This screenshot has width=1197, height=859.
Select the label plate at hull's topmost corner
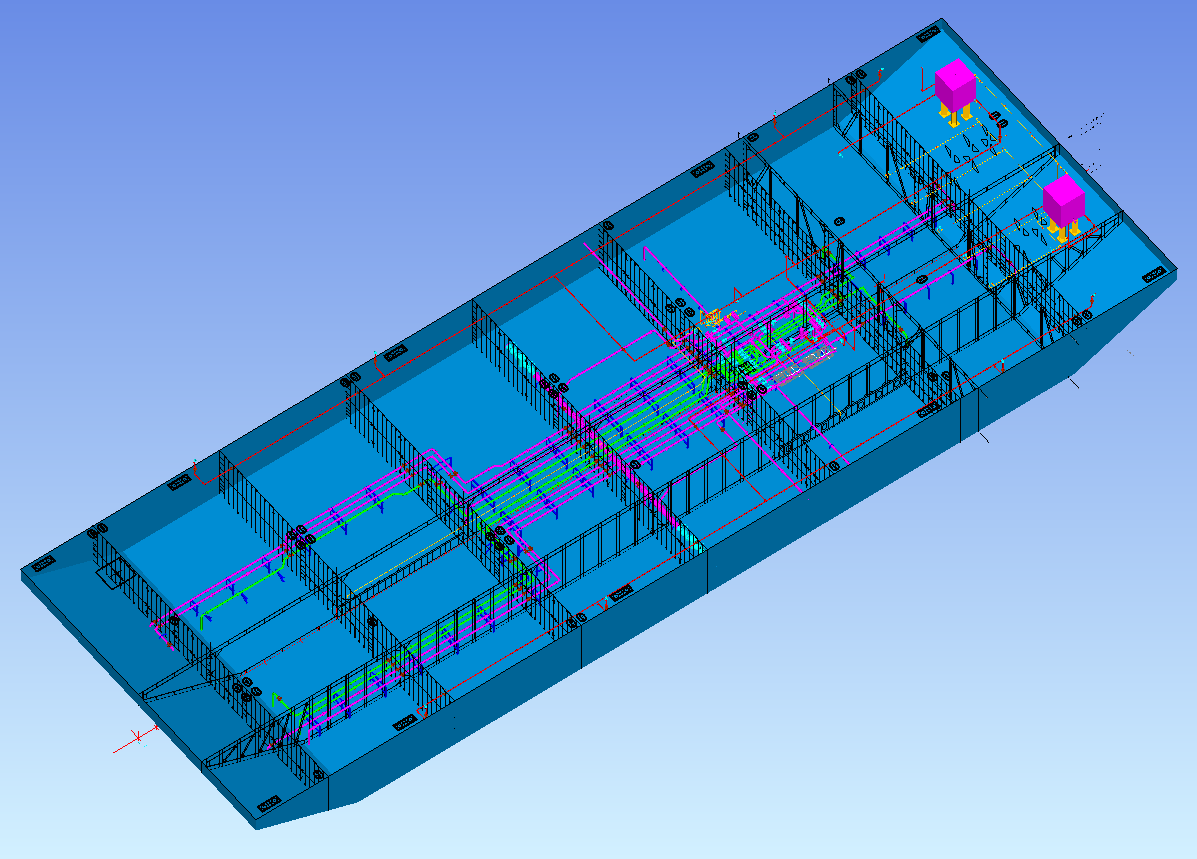pyautogui.click(x=929, y=33)
